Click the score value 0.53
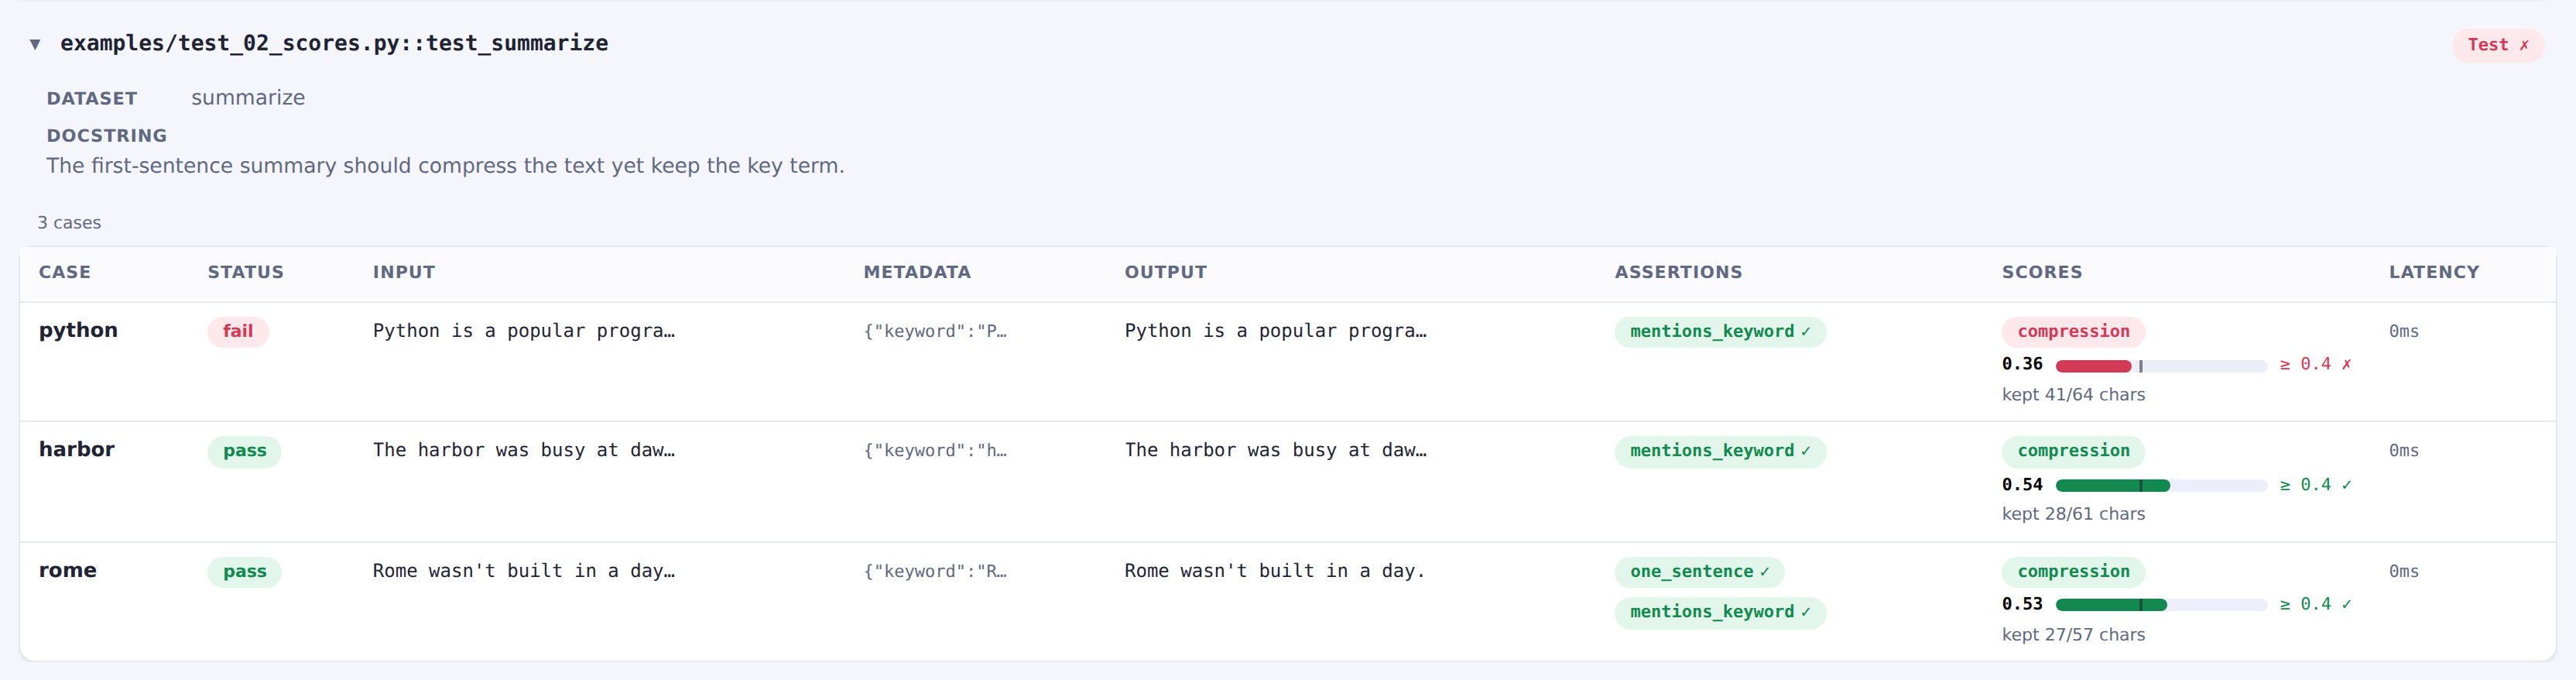2576x680 pixels. tap(2022, 604)
